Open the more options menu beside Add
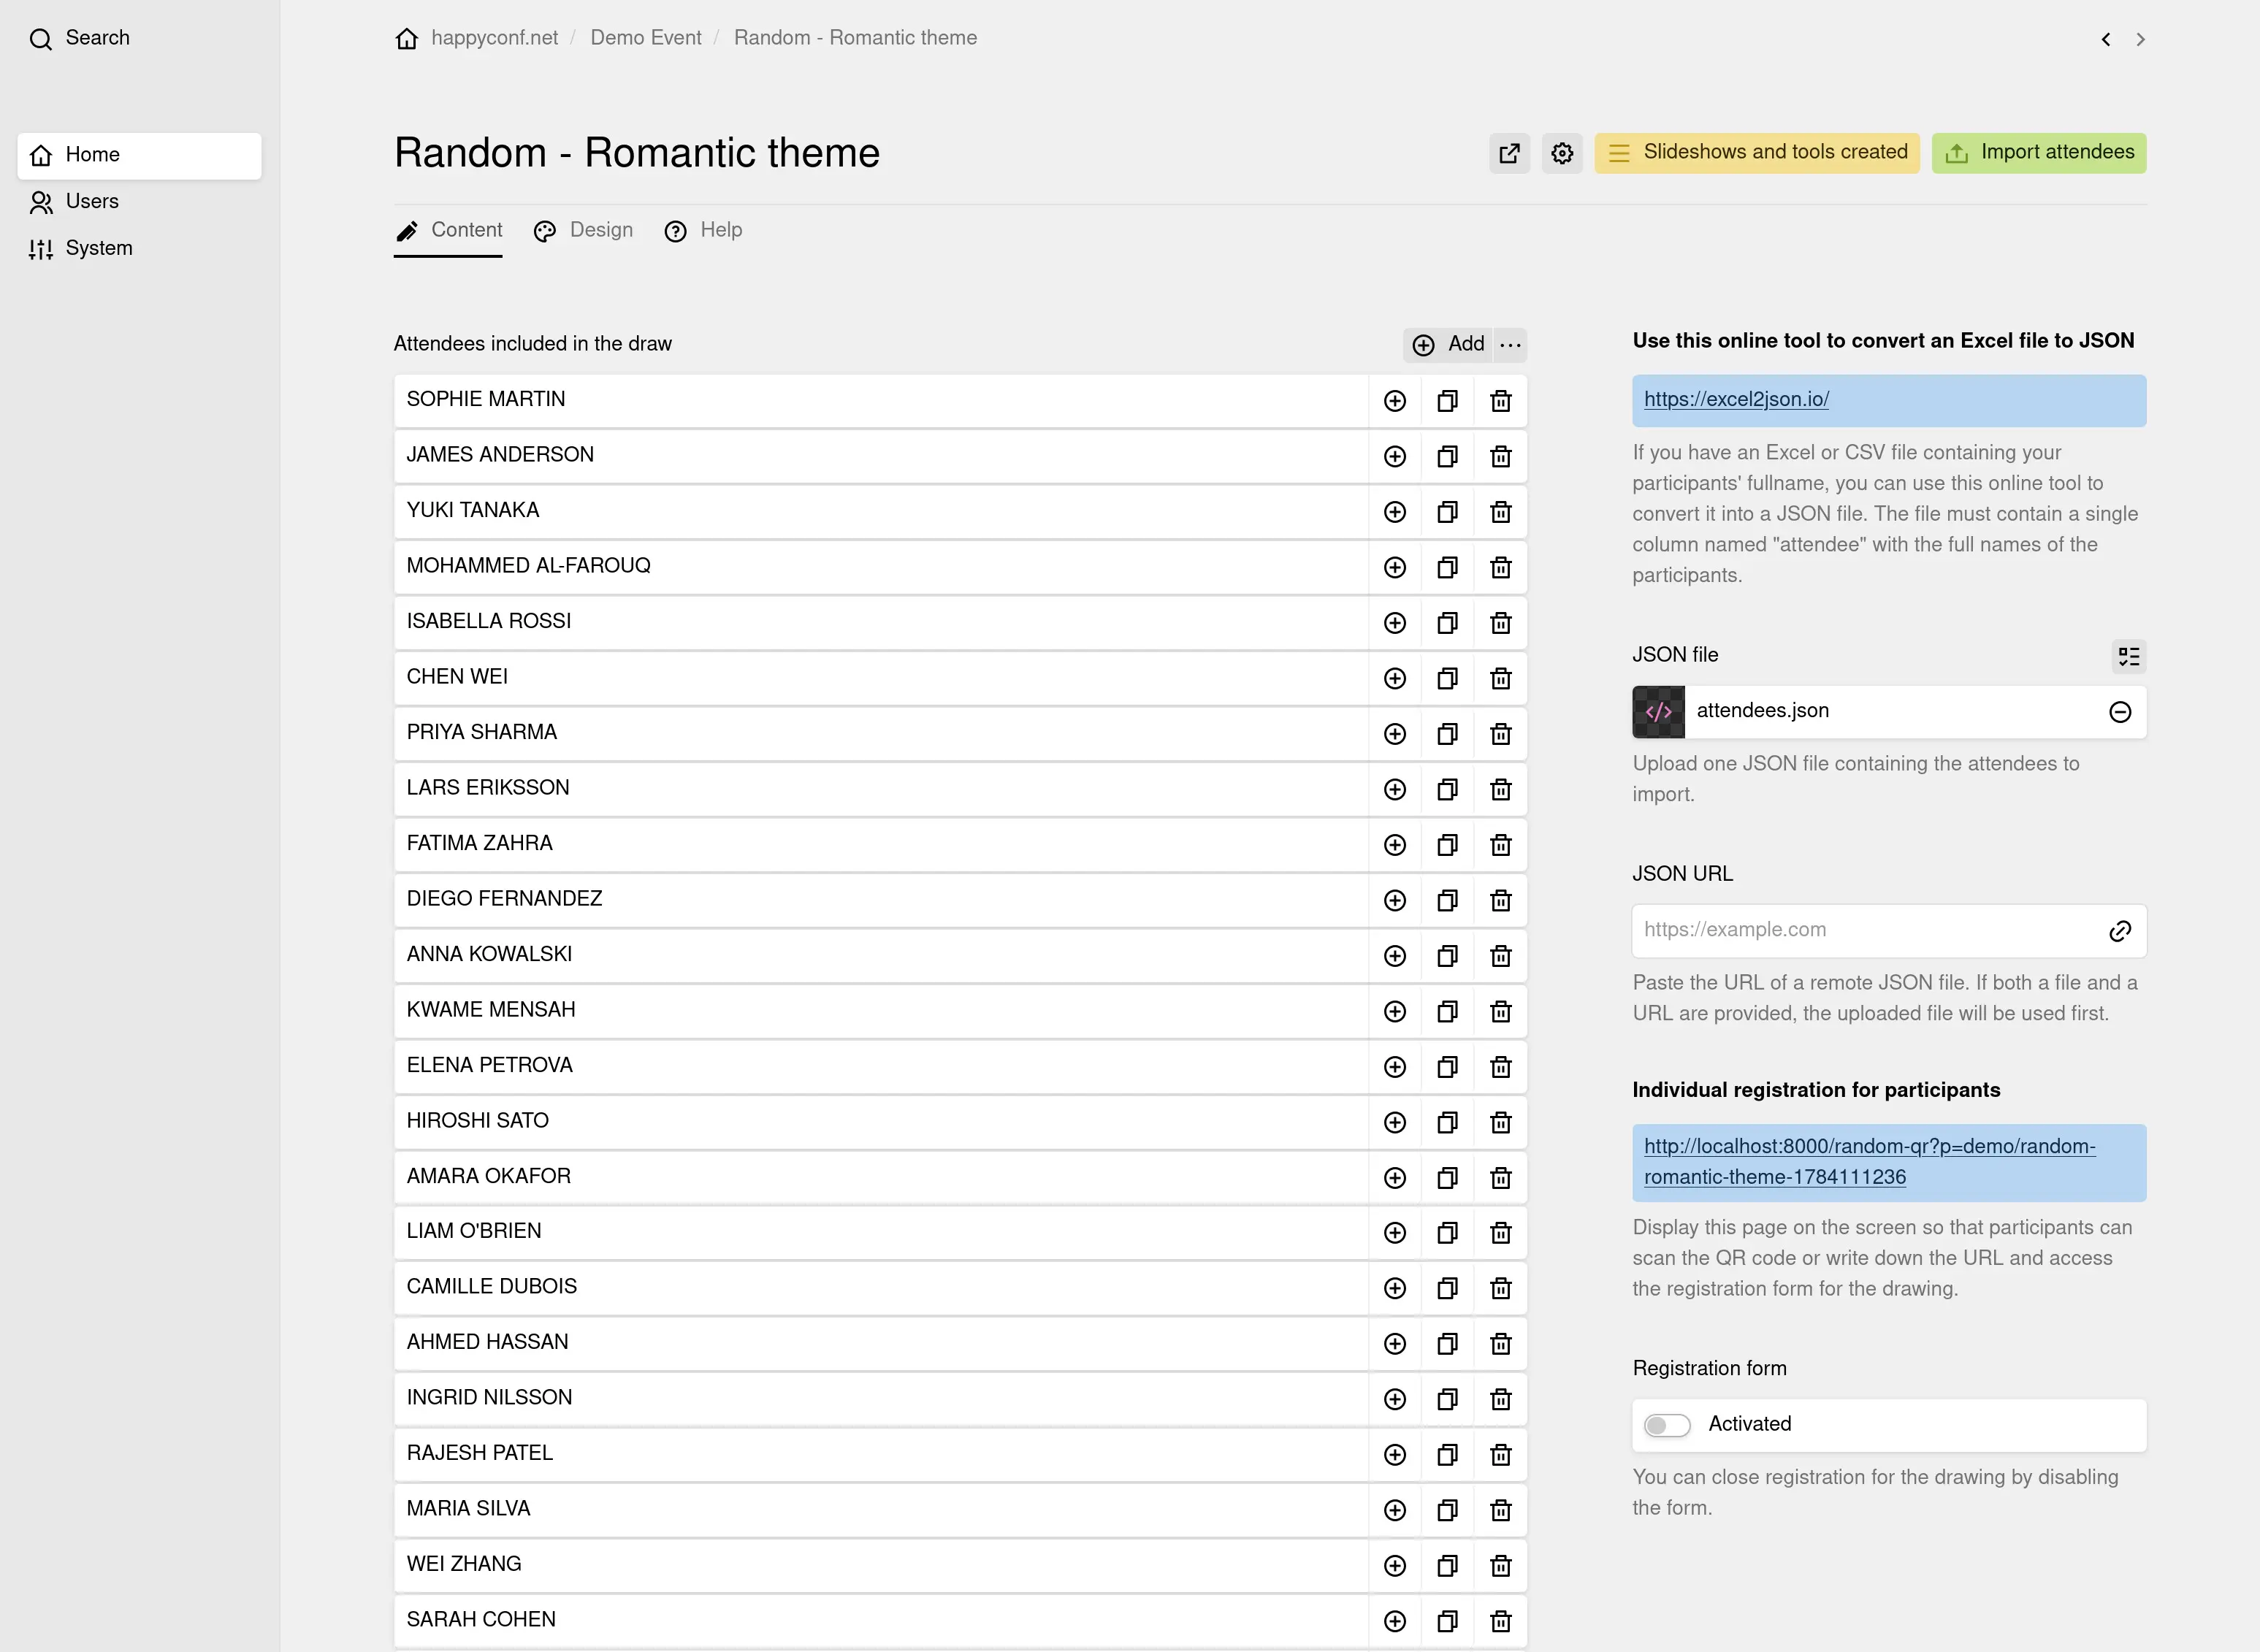2260x1652 pixels. pyautogui.click(x=1510, y=345)
